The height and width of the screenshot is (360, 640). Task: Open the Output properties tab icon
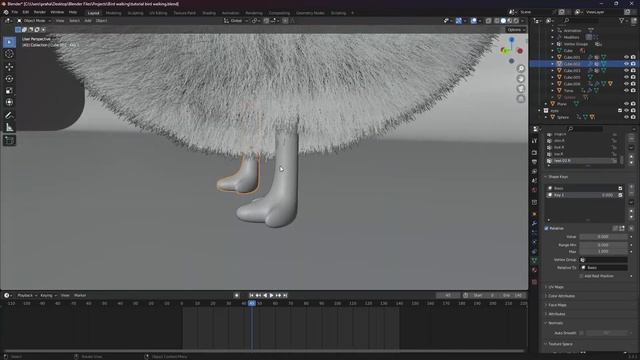534,162
